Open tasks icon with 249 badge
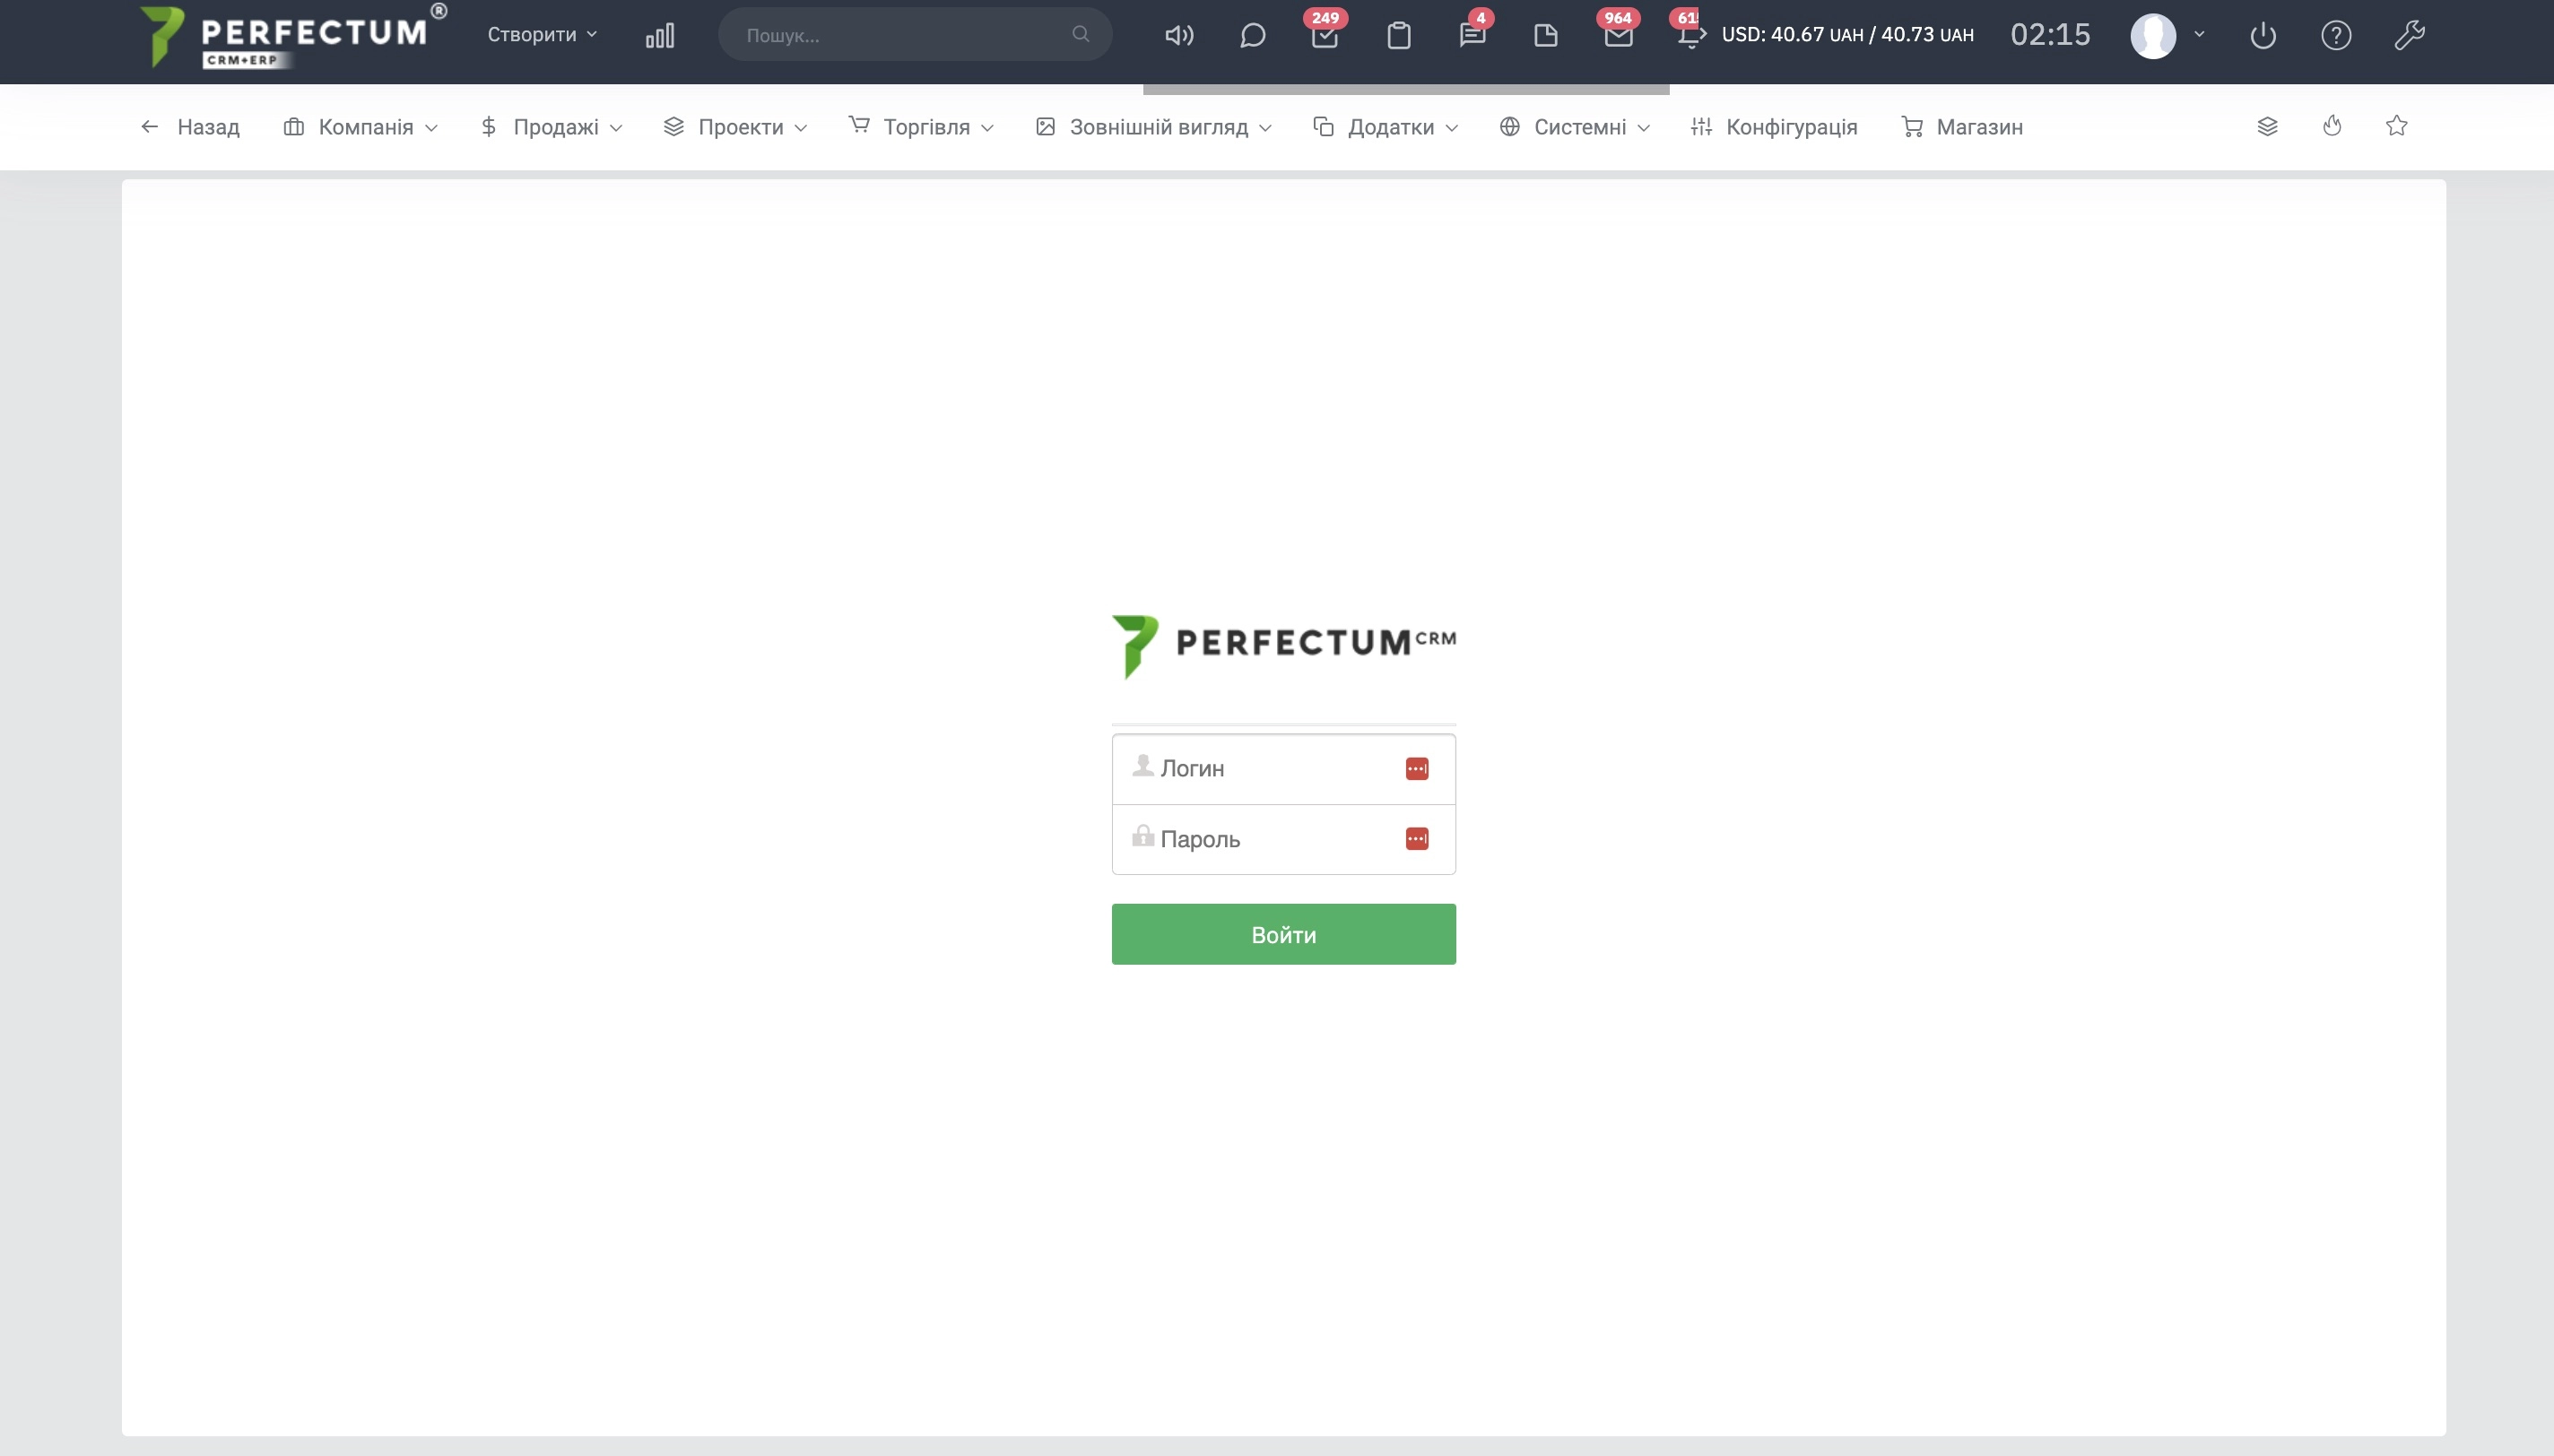This screenshot has width=2554, height=1456. coord(1325,33)
